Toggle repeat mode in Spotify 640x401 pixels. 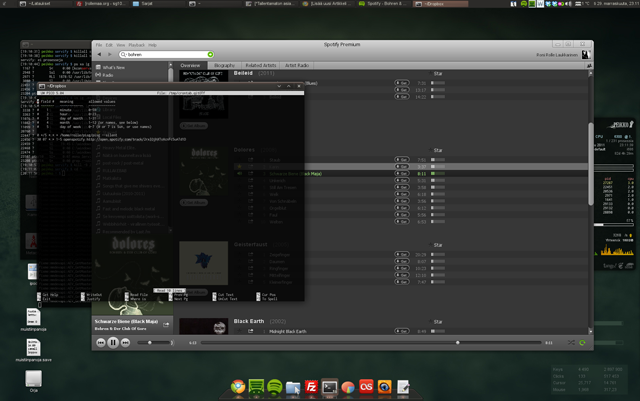point(582,343)
